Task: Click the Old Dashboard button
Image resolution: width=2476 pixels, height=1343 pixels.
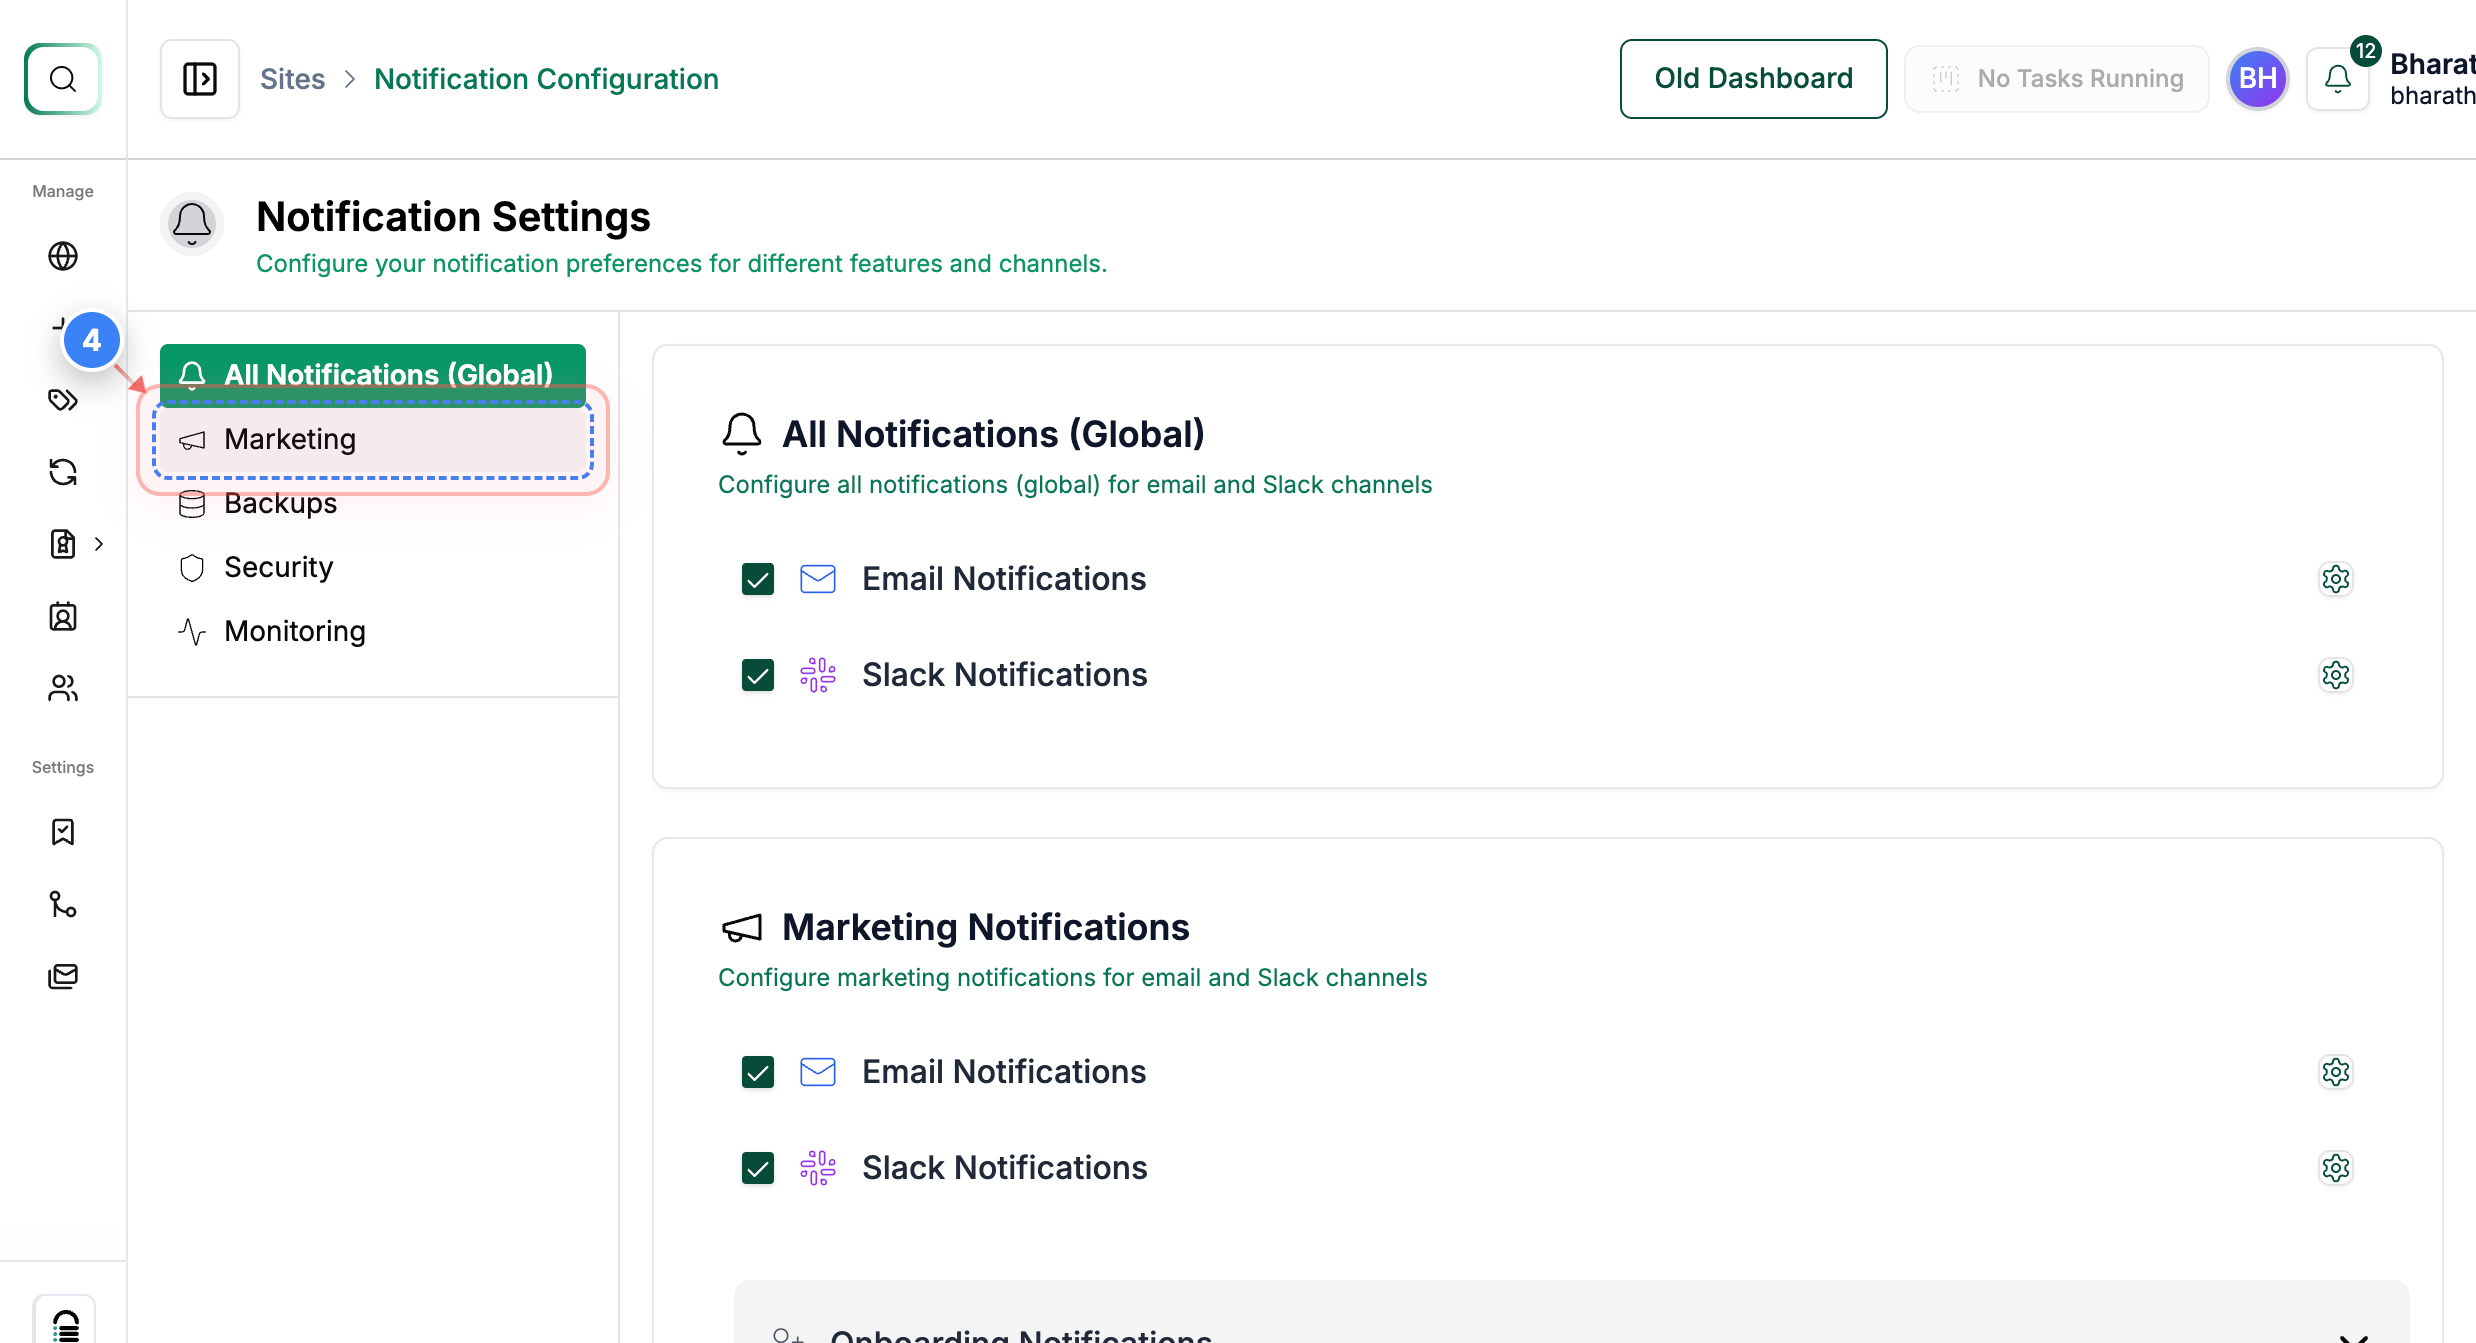Action: [1753, 78]
